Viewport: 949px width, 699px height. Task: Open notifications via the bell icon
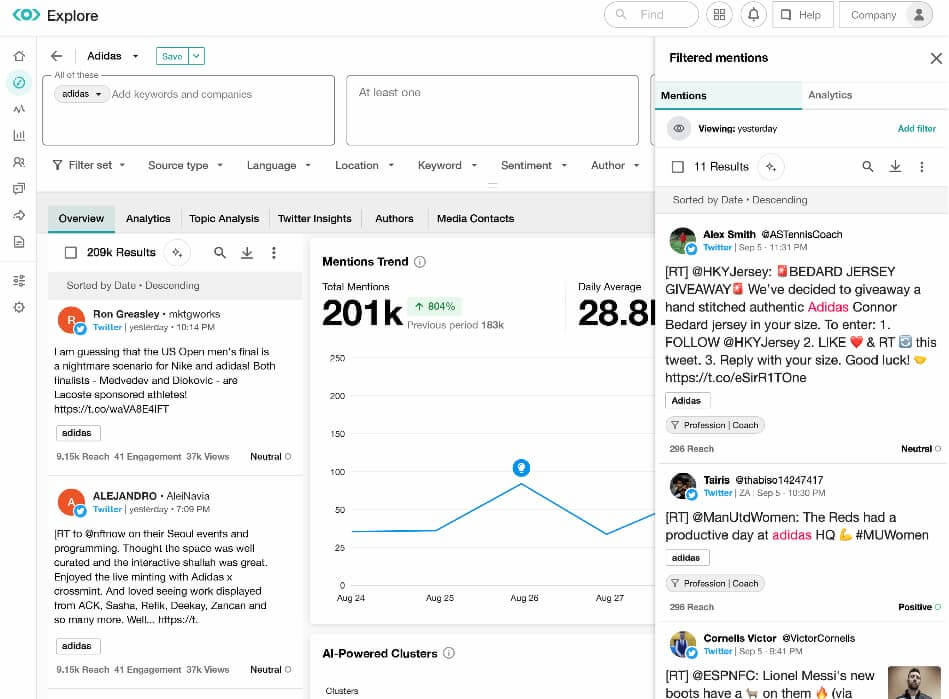click(753, 15)
